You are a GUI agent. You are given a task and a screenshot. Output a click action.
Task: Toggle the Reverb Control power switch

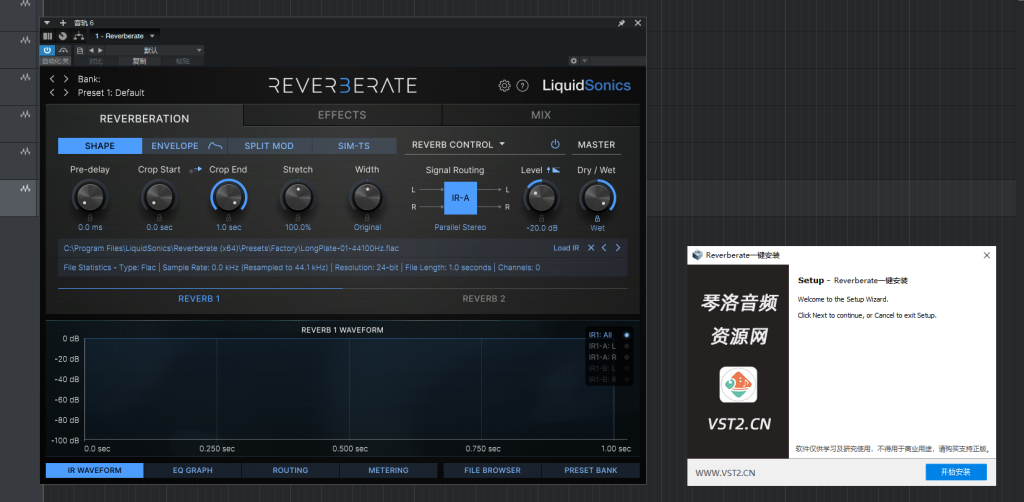pos(555,145)
